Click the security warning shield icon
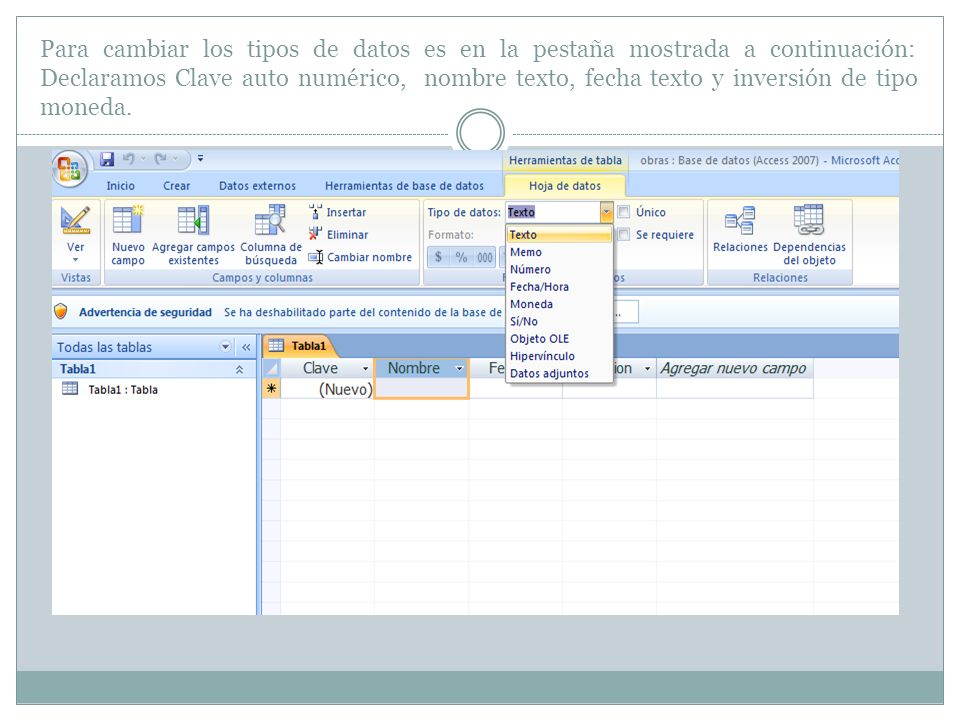Viewport: 960px width, 720px height. pyautogui.click(x=61, y=312)
